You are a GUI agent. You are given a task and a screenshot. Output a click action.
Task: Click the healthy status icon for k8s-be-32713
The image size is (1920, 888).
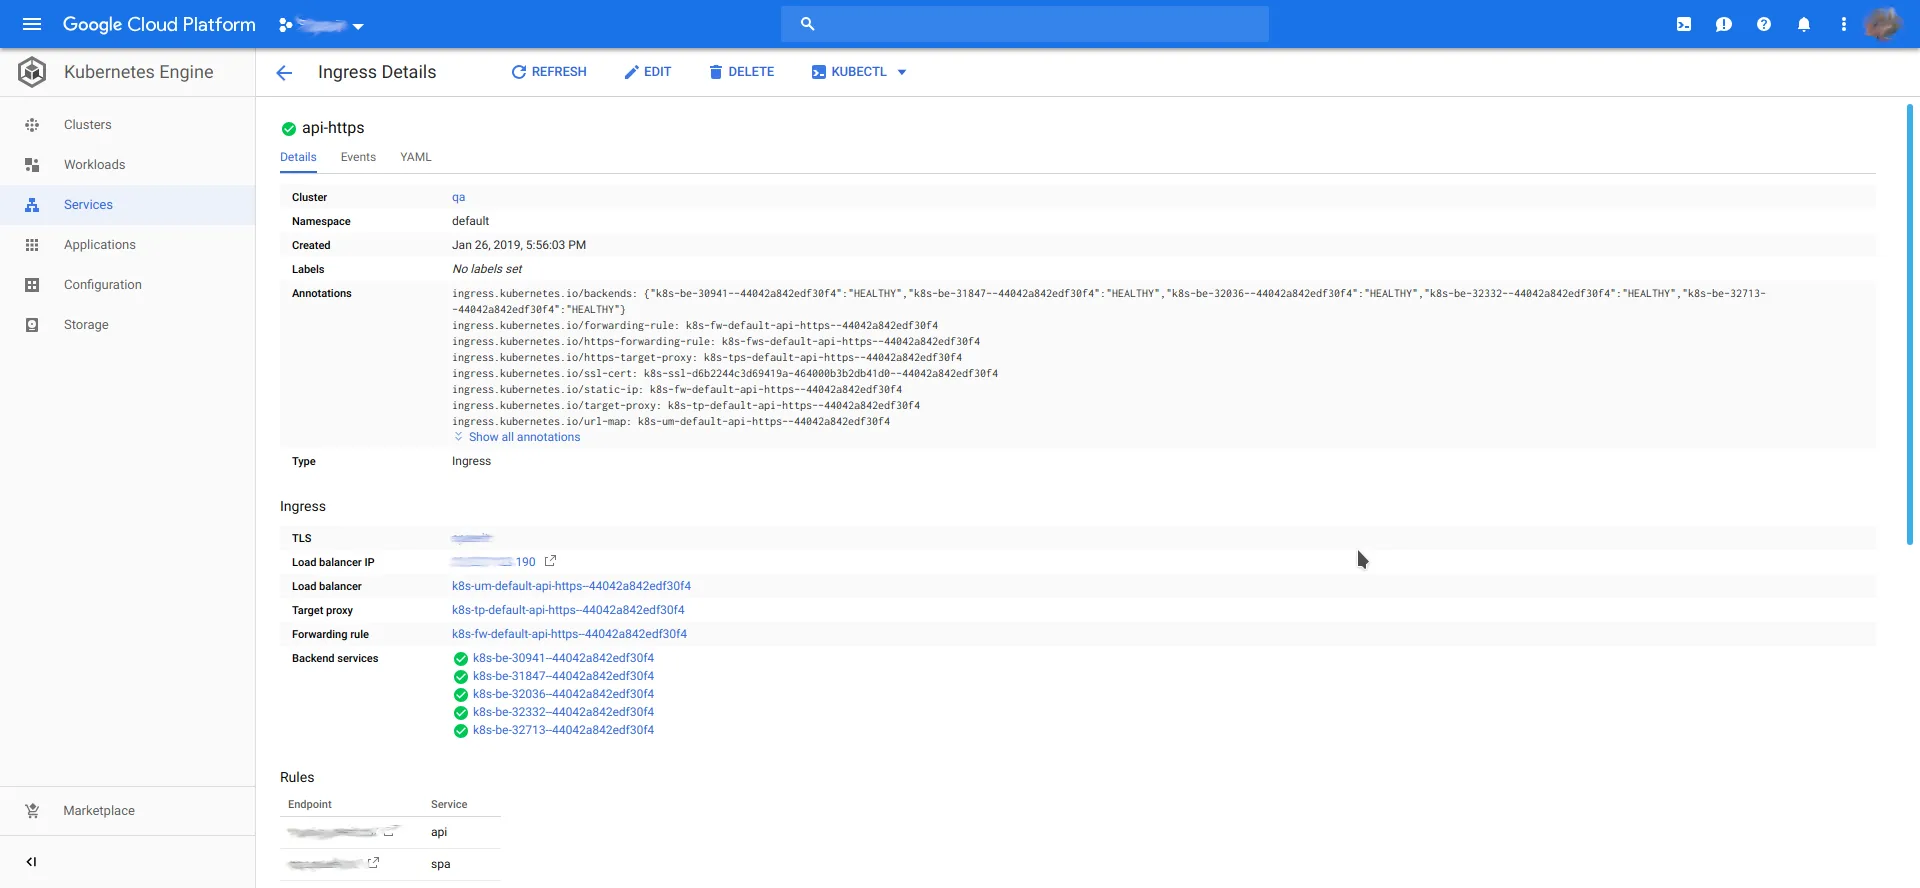(461, 731)
